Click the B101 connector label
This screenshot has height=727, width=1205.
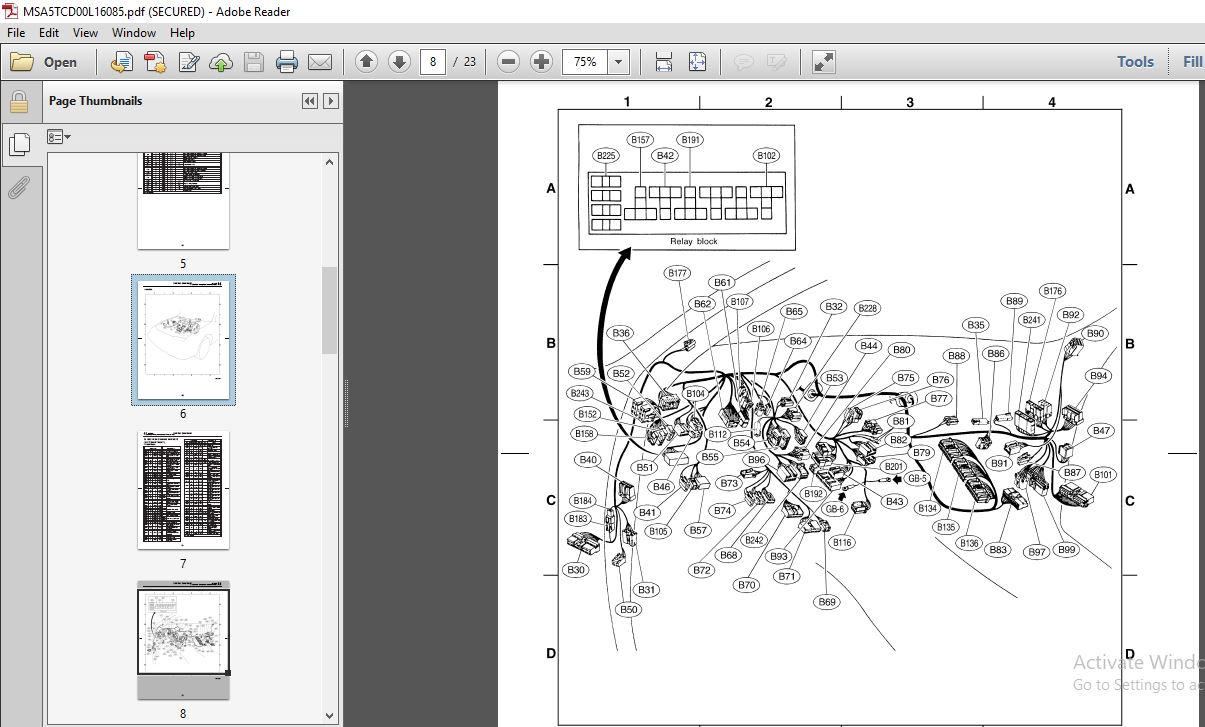[x=1103, y=474]
